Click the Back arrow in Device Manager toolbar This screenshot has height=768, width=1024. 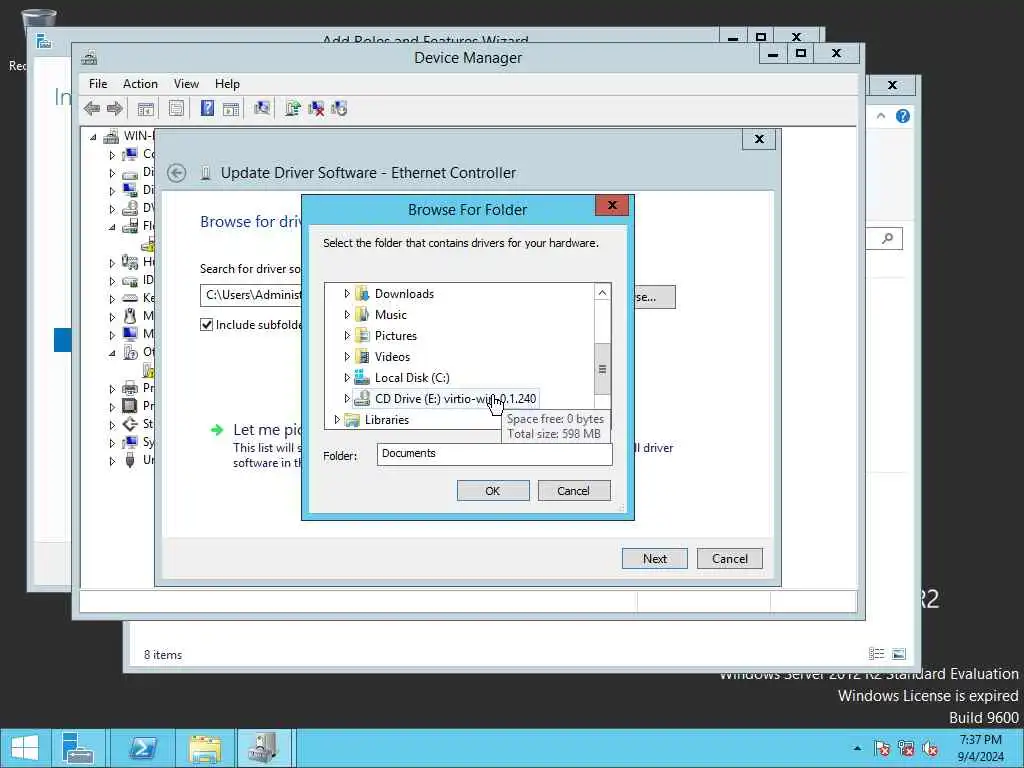pyautogui.click(x=92, y=108)
